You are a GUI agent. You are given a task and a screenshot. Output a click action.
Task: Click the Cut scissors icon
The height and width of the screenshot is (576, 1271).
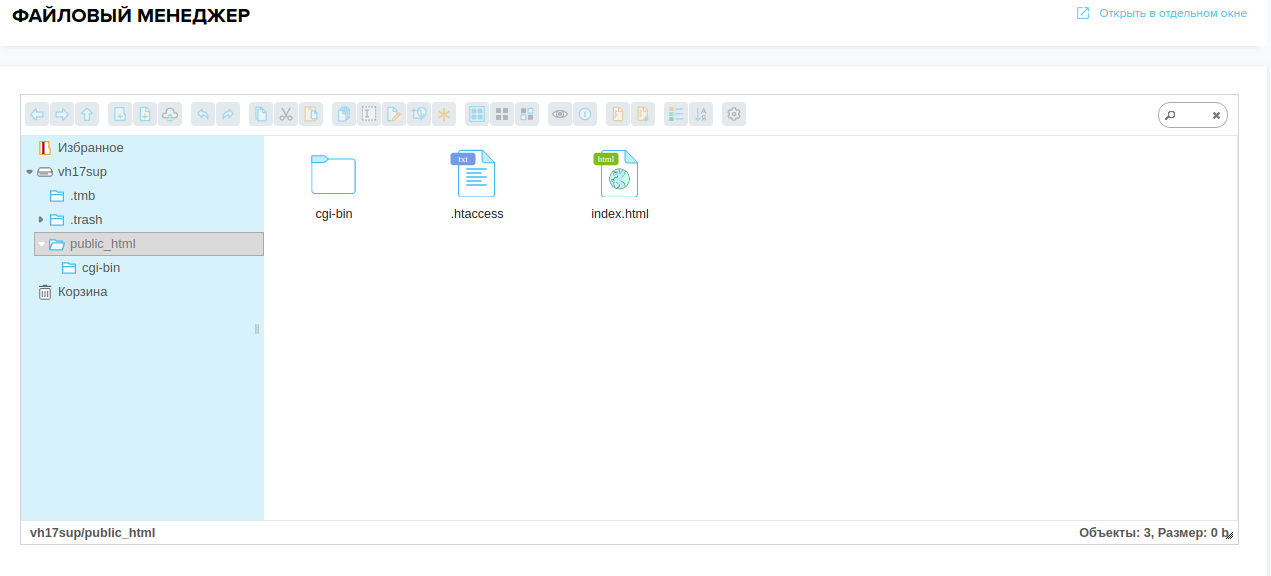pyautogui.click(x=286, y=115)
